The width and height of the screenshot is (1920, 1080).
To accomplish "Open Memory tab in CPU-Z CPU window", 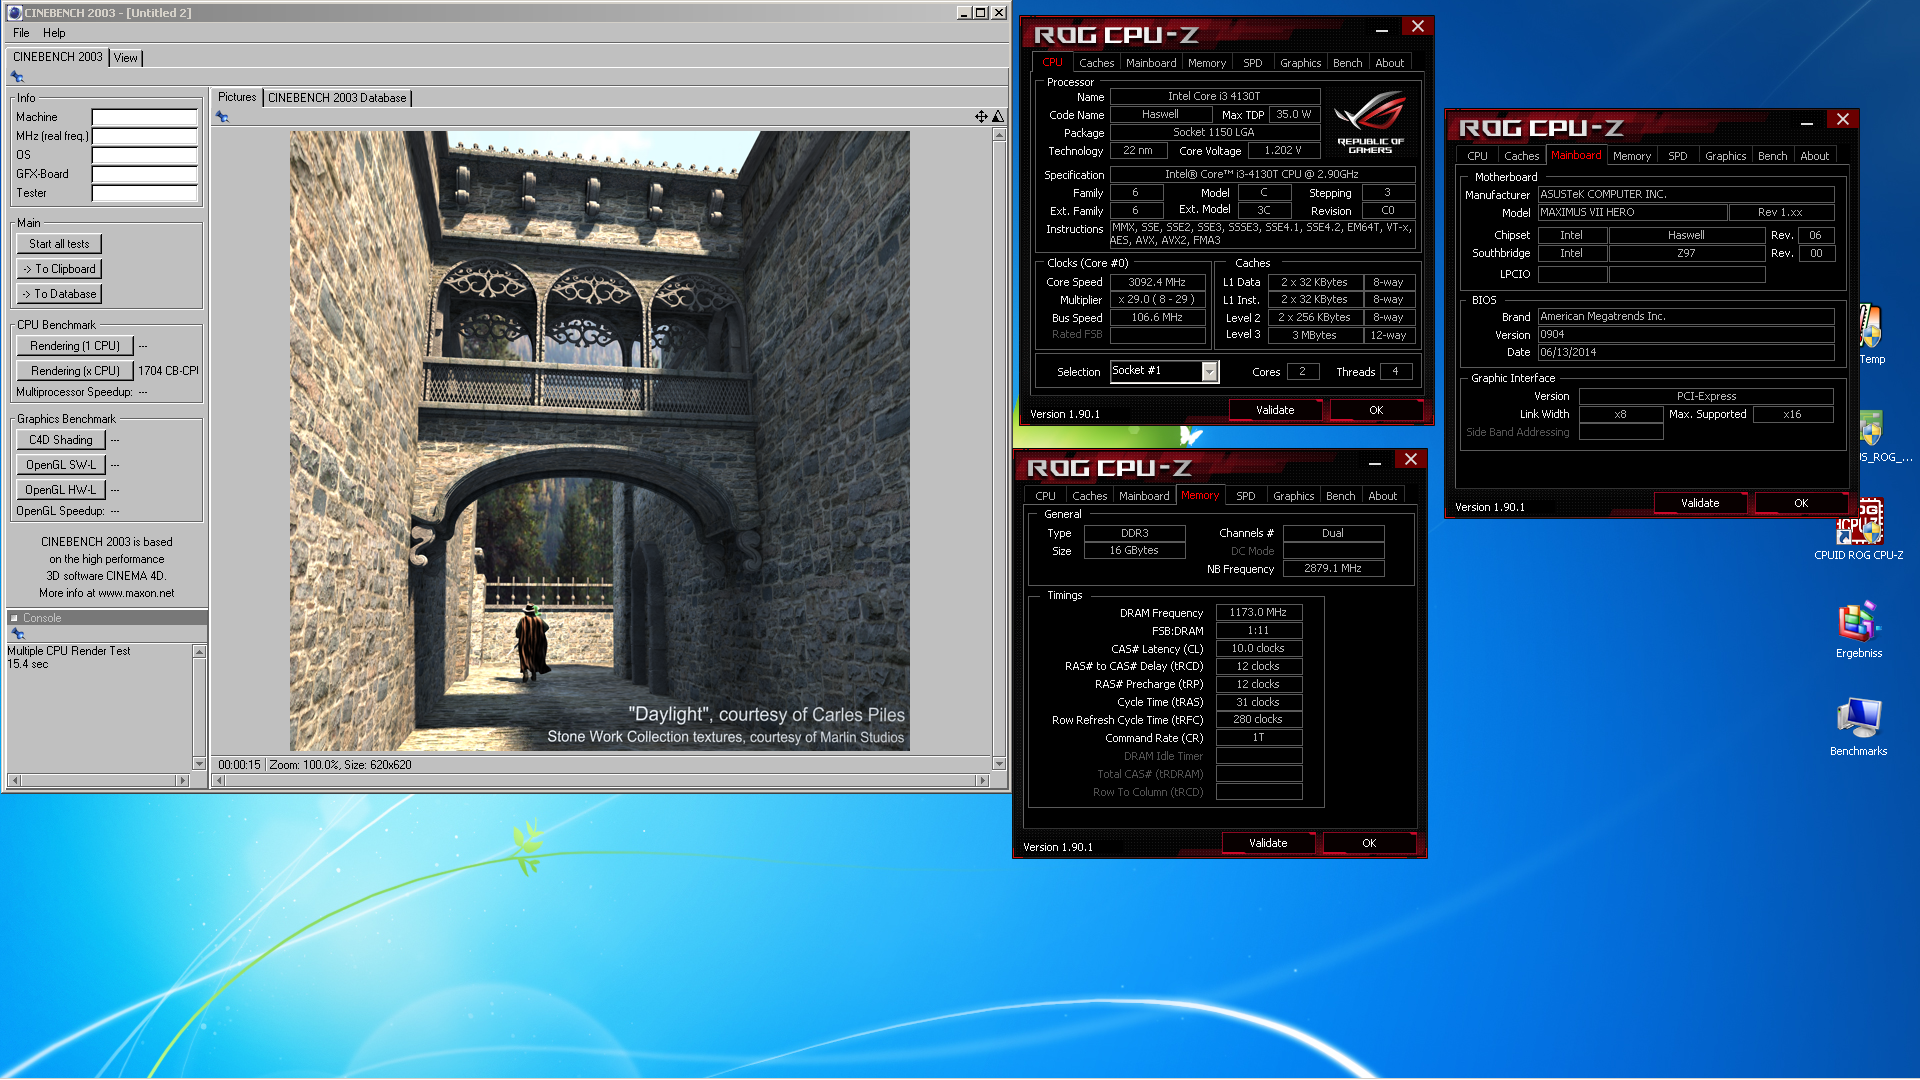I will point(1207,63).
